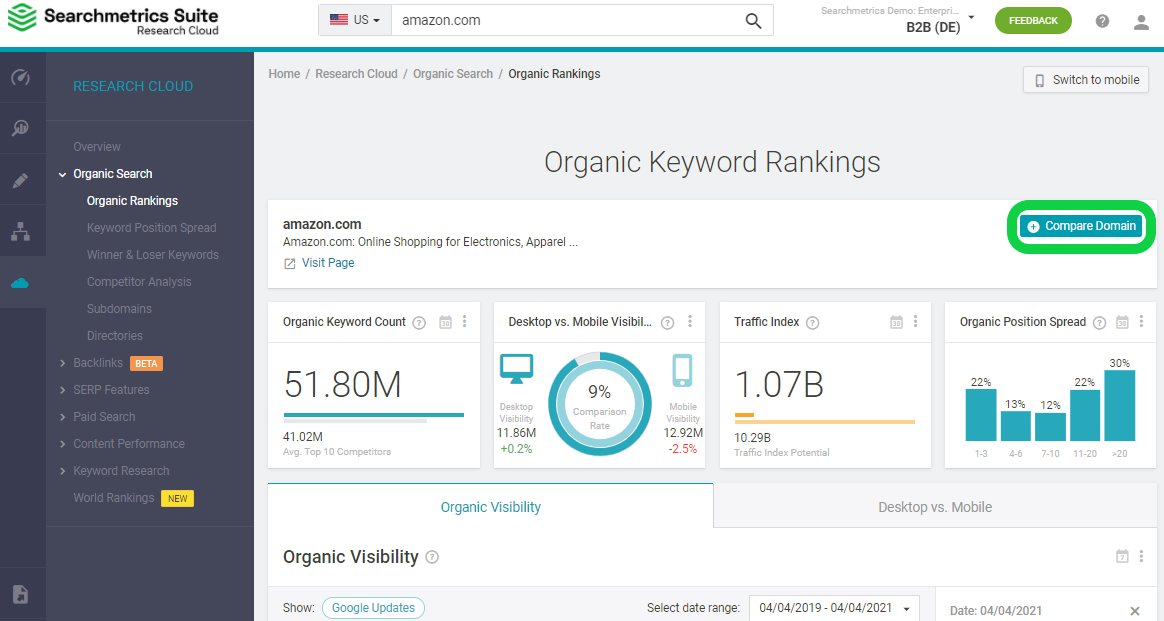The height and width of the screenshot is (621, 1164).
Task: Select Organic Rankings in the sidebar
Action: point(132,201)
